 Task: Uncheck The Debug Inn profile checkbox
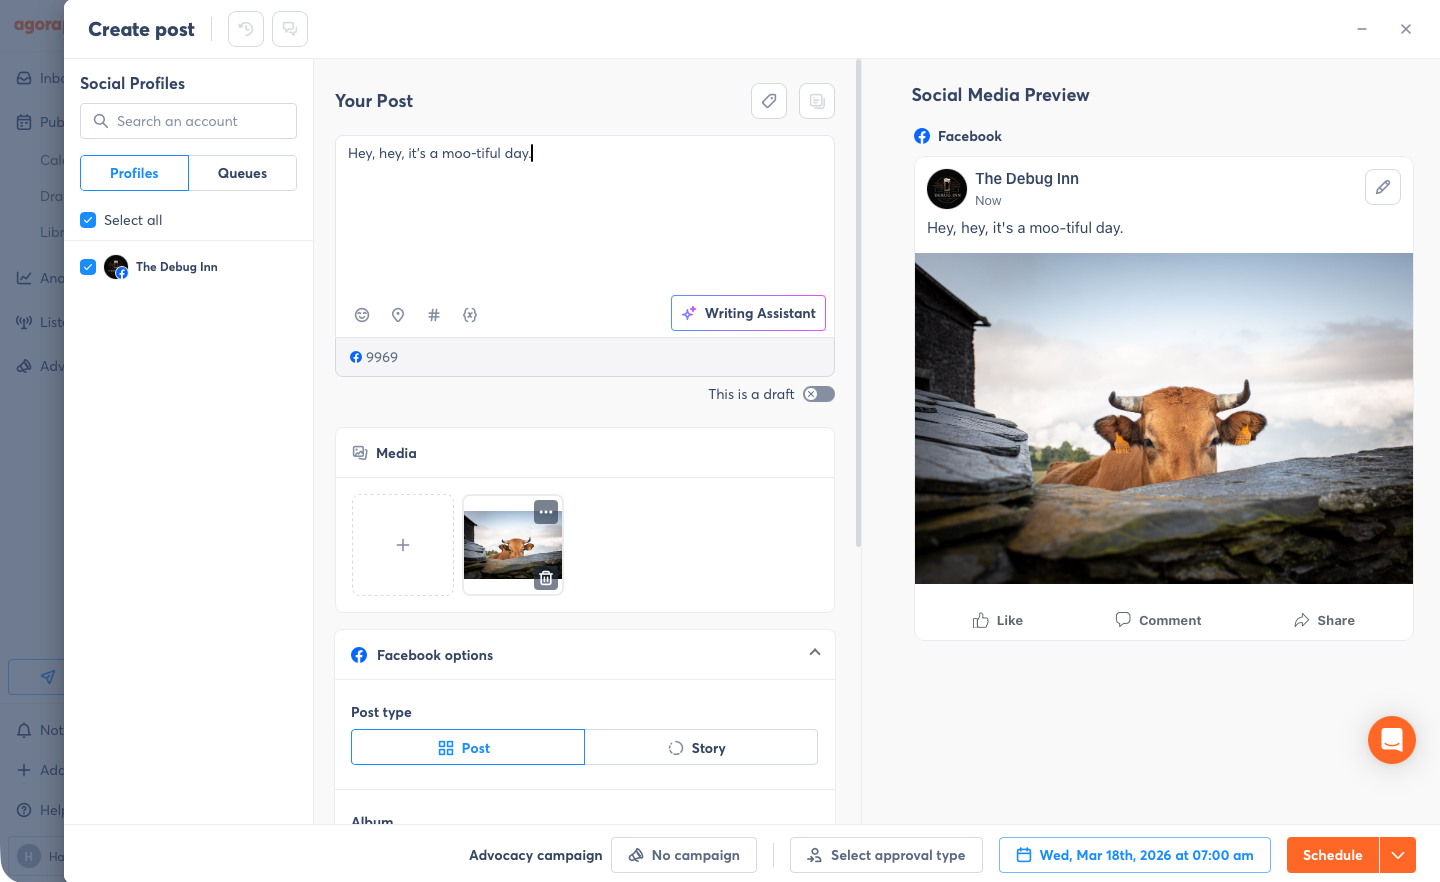pyautogui.click(x=88, y=266)
